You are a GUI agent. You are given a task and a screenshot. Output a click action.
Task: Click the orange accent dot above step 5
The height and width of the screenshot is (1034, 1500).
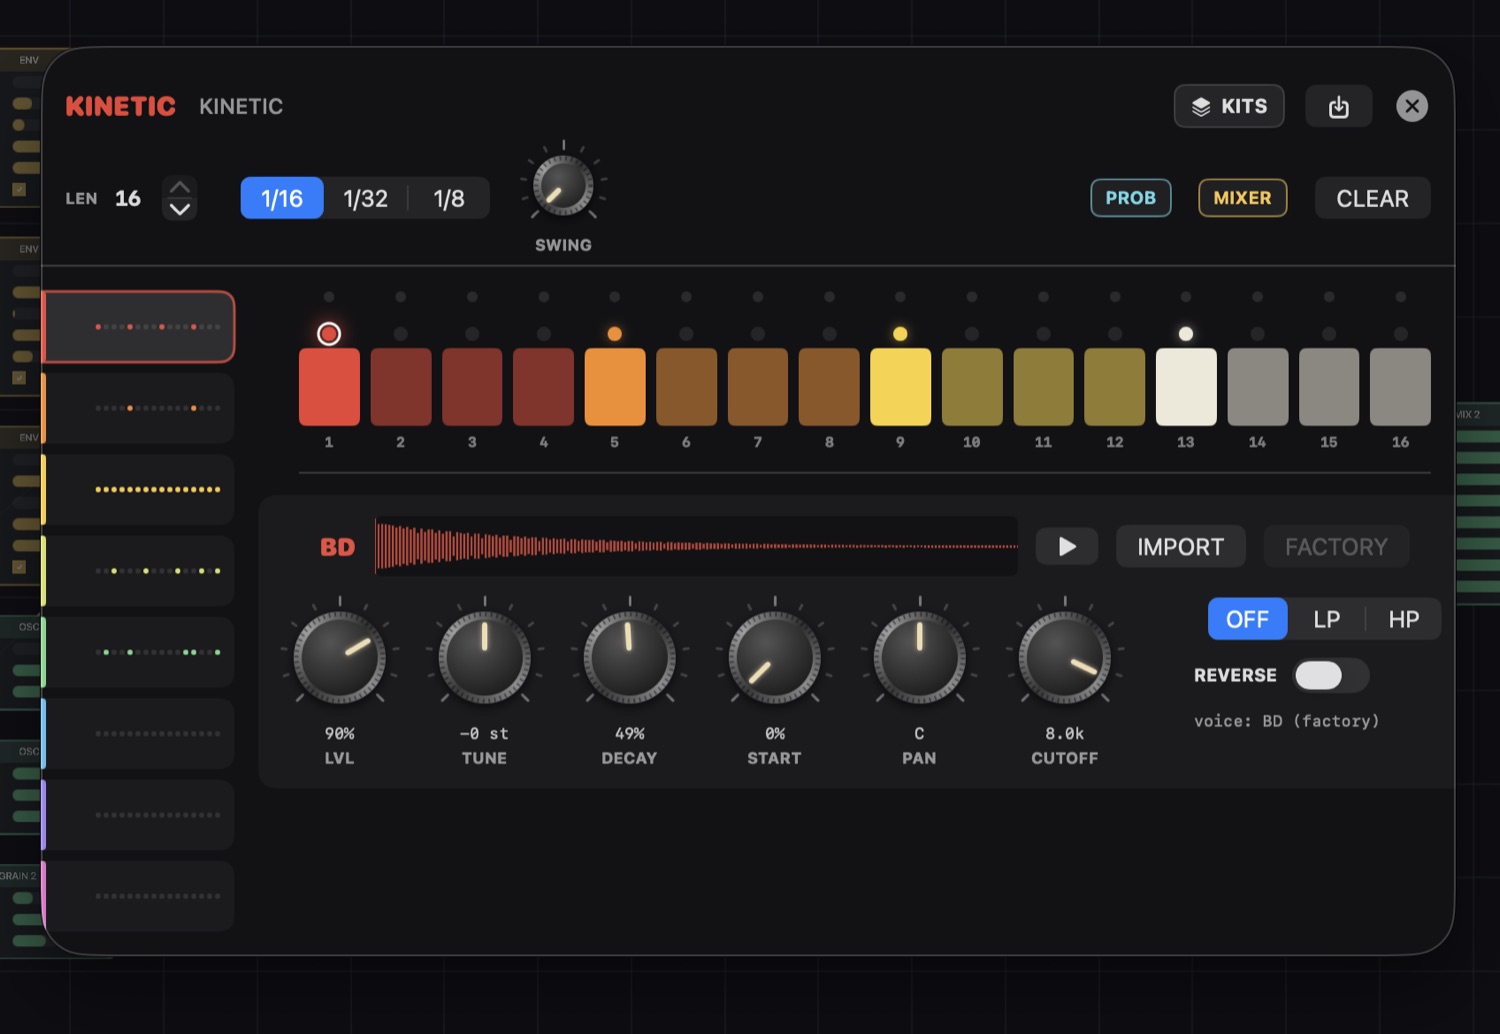click(x=615, y=334)
